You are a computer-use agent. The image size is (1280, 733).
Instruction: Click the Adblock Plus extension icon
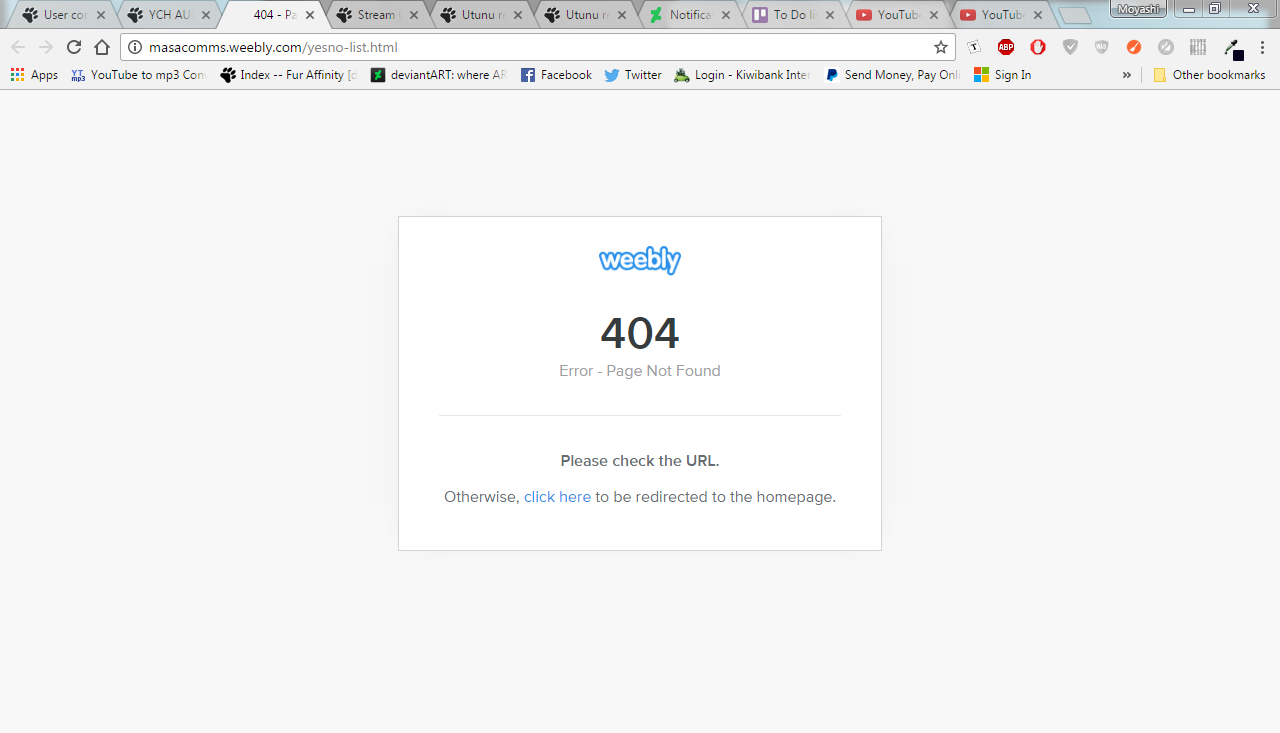[1006, 47]
